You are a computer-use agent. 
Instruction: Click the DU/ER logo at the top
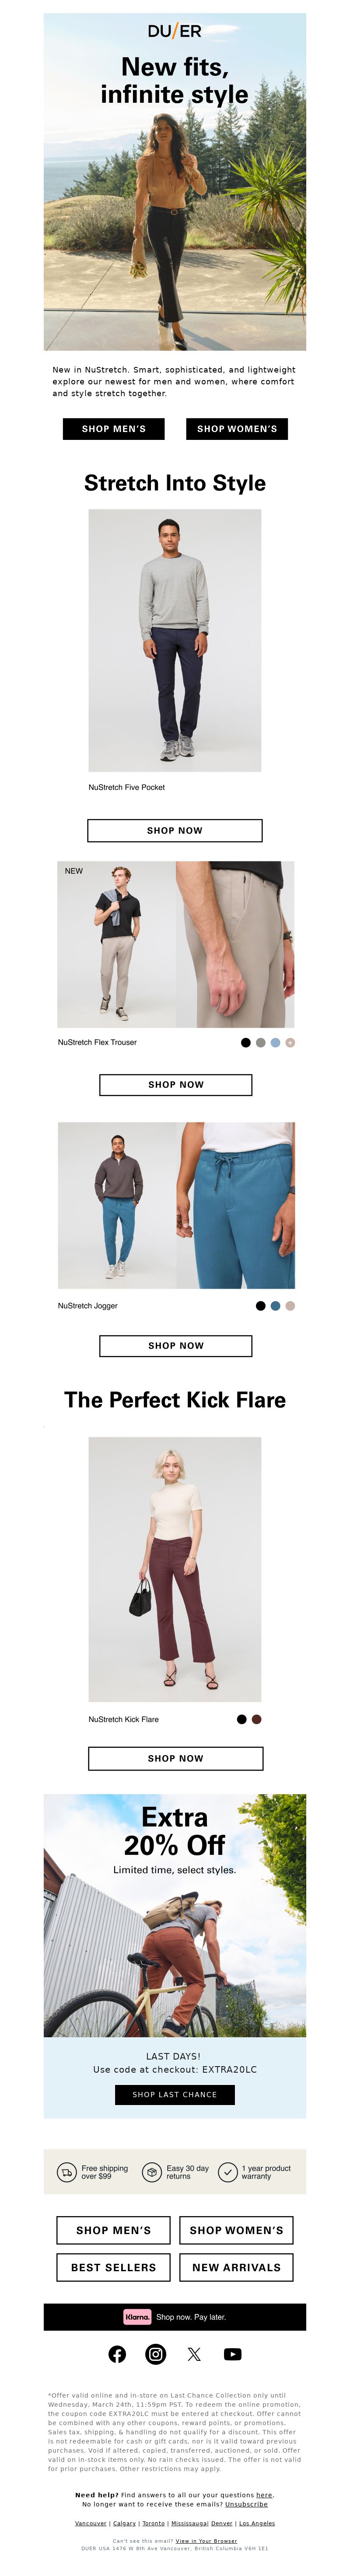175,31
